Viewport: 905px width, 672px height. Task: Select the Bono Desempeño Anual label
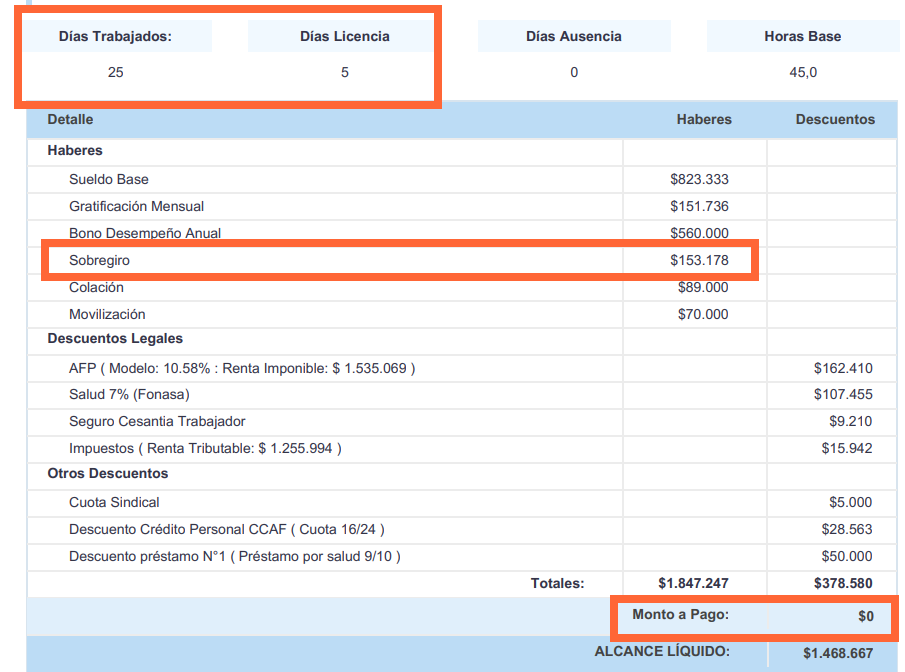click(145, 233)
